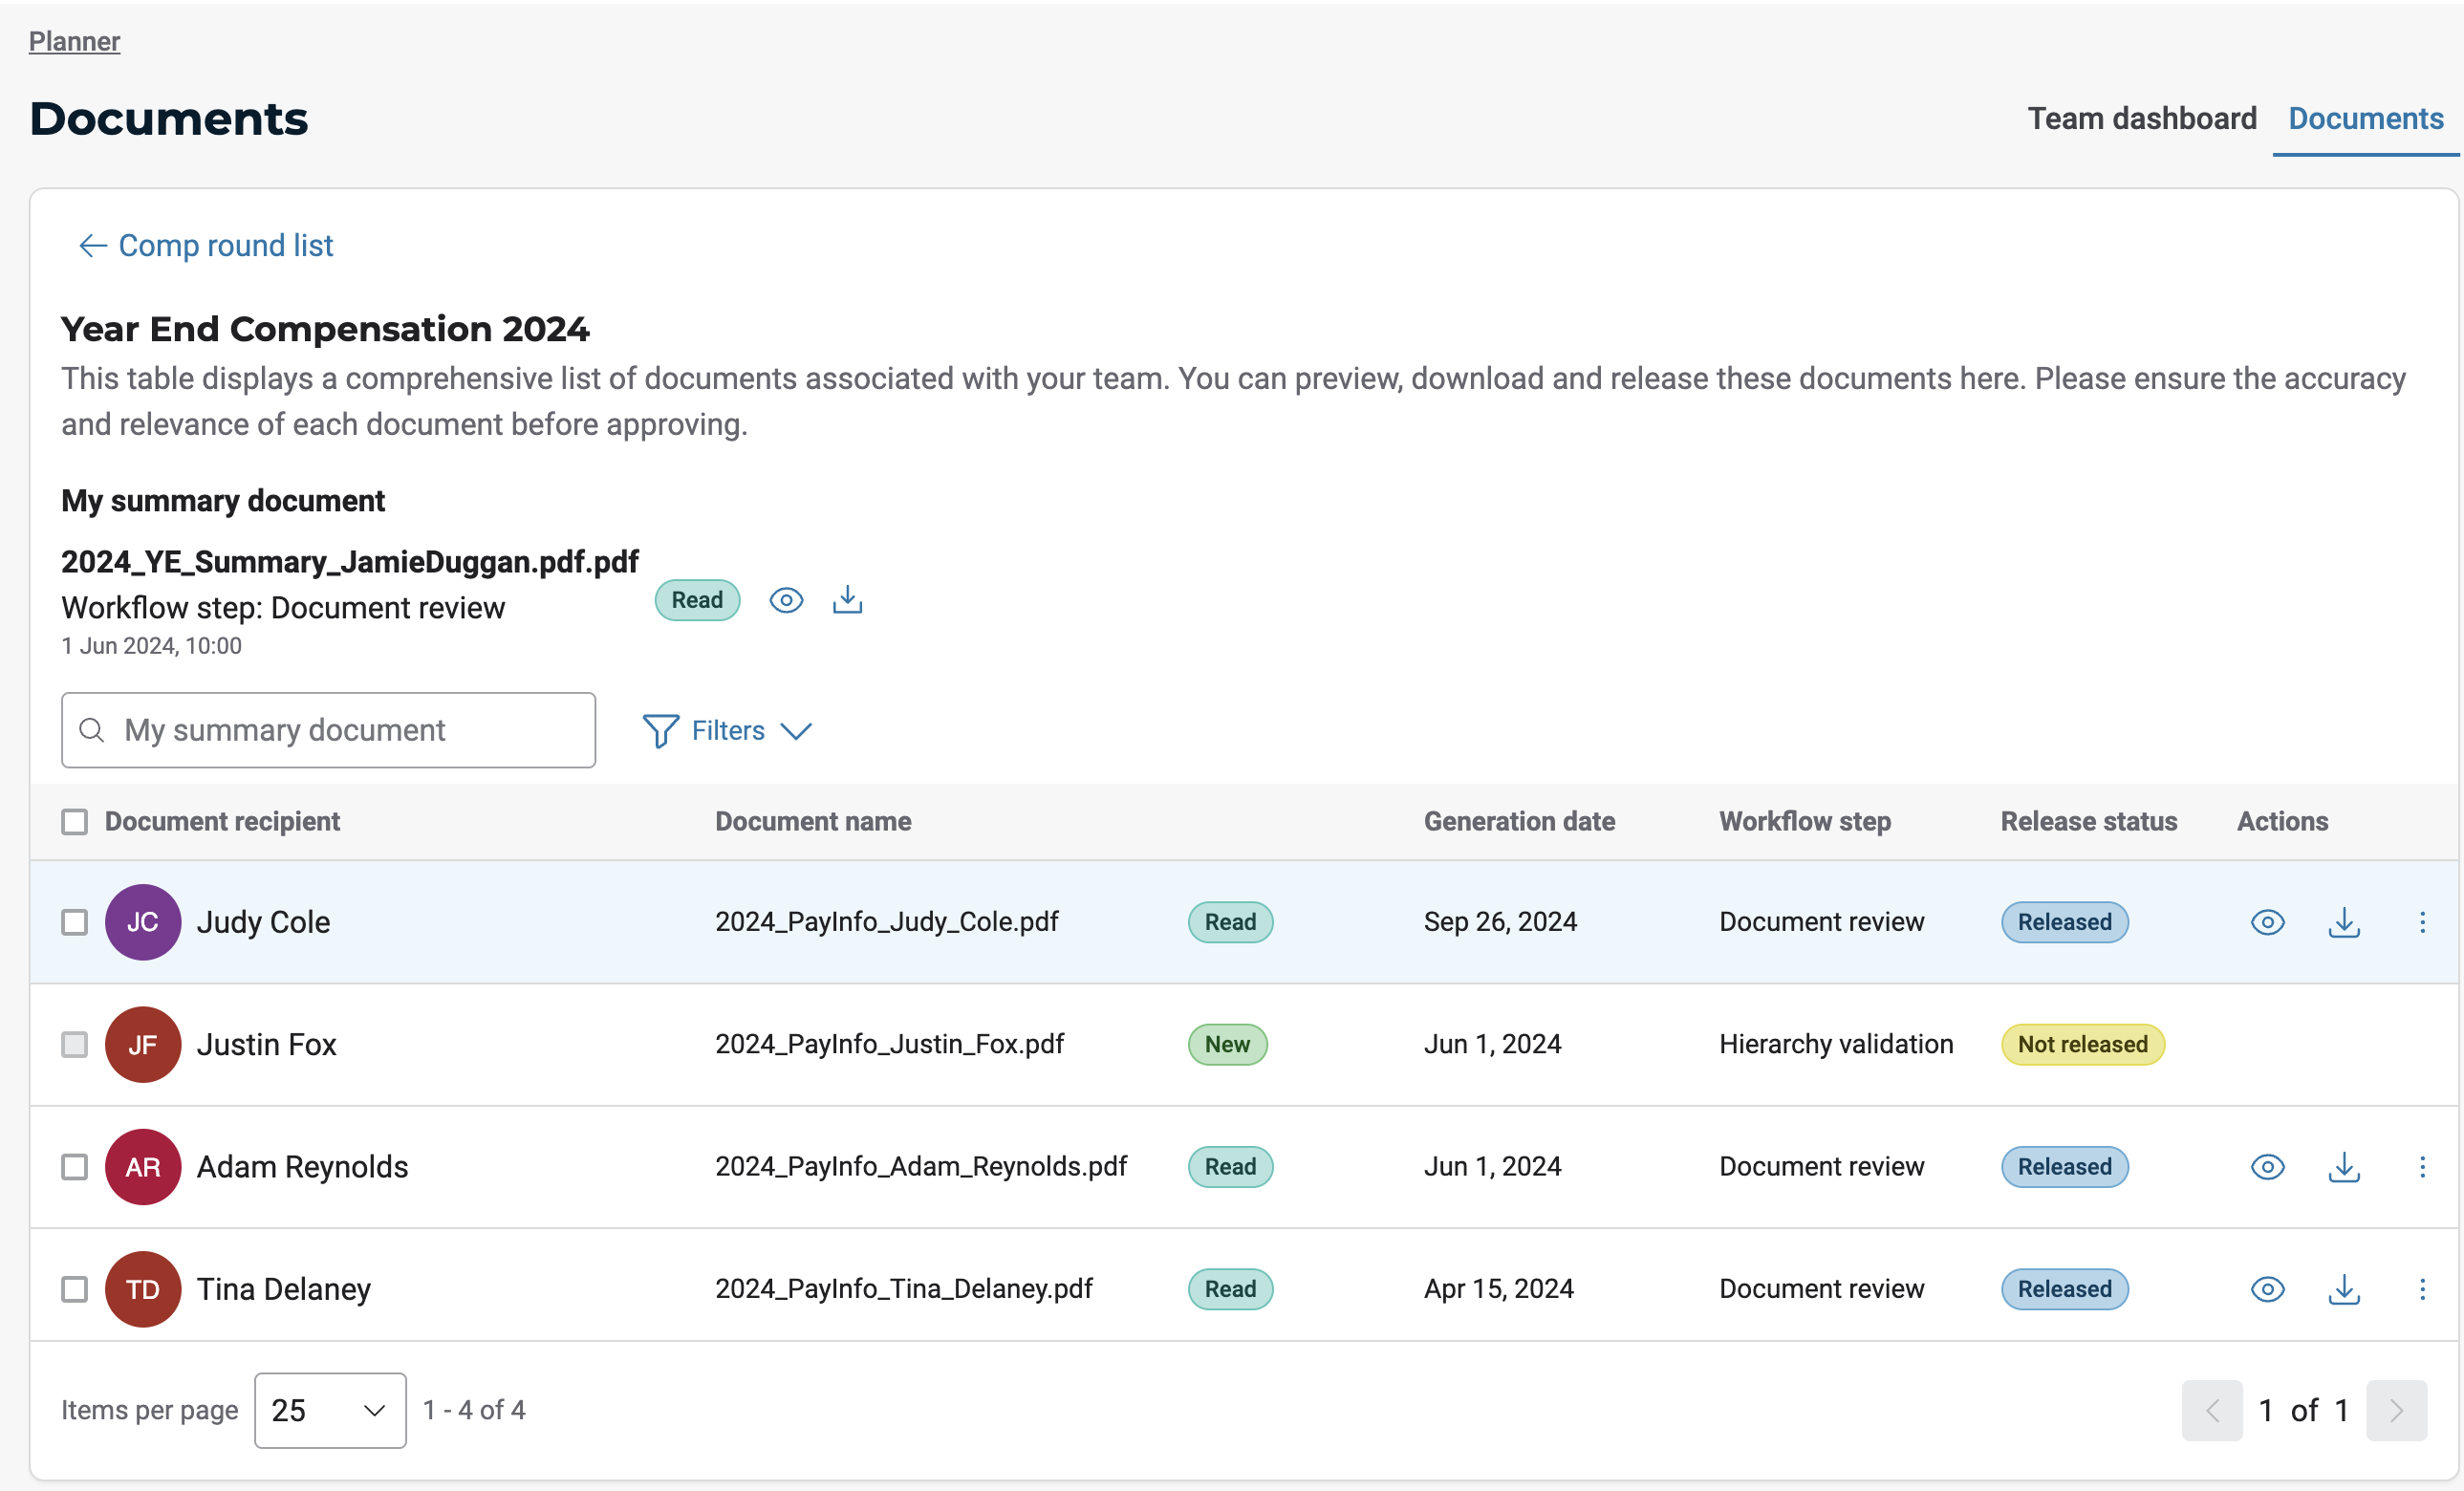
Task: Open the items per page dropdown
Action: point(330,1410)
